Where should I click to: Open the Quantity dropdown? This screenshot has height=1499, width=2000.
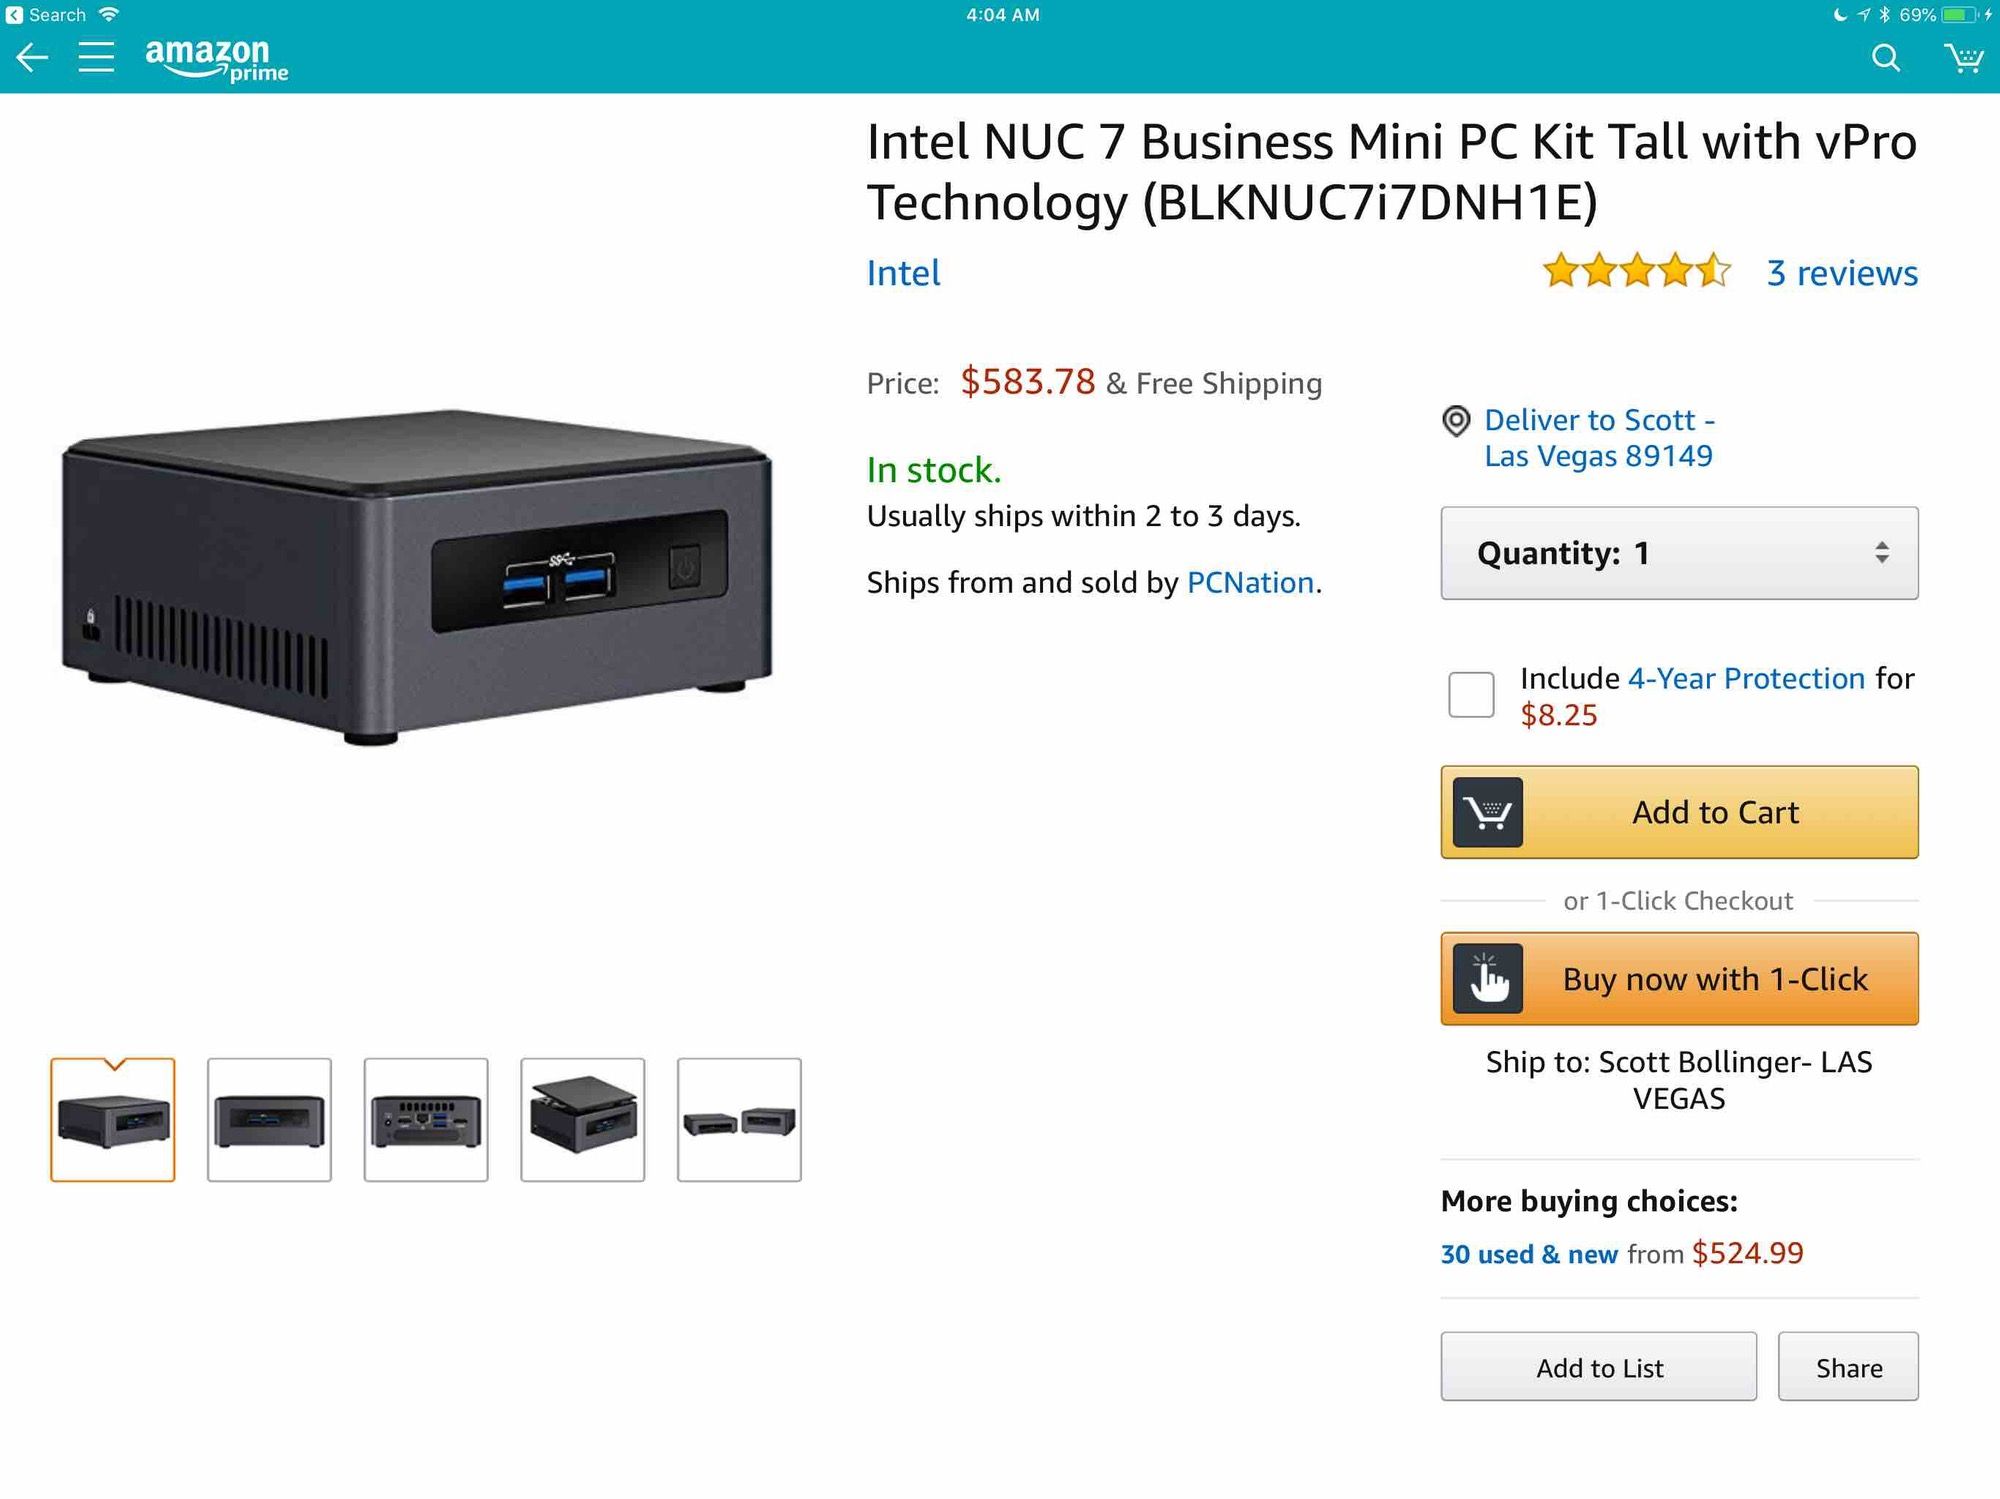coord(1679,553)
